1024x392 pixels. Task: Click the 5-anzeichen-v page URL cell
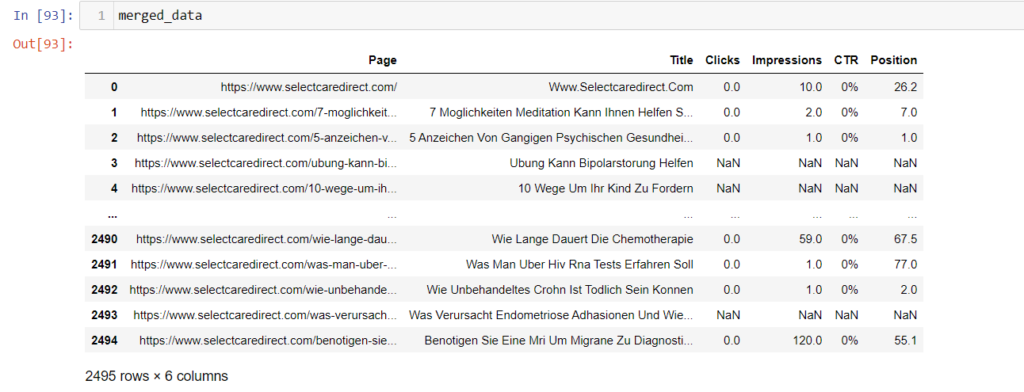(266, 138)
